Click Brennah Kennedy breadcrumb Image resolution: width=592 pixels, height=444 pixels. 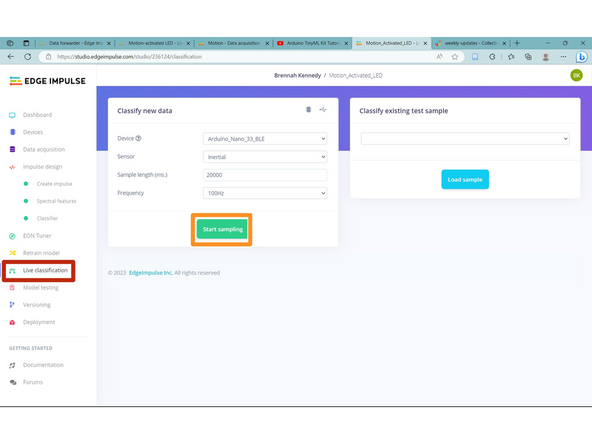pyautogui.click(x=298, y=76)
